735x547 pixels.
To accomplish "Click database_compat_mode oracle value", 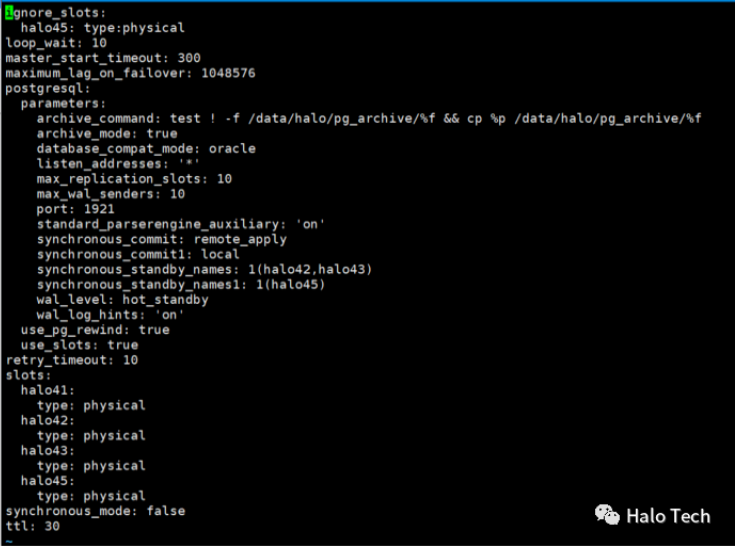I will click(x=232, y=149).
